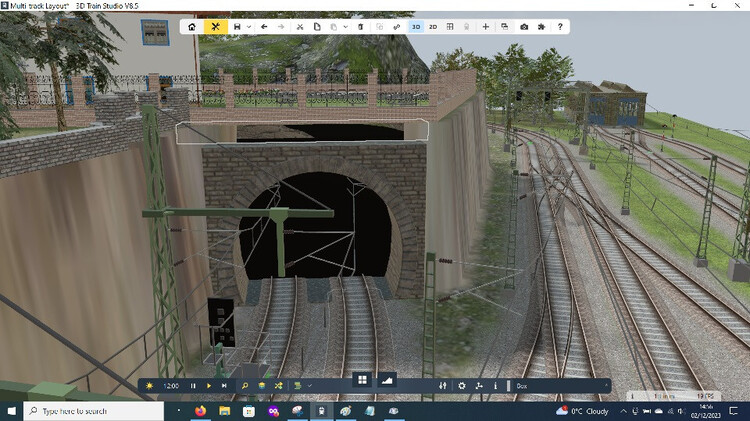Open the Home start page icon
Screen dimensions: 750x421
pos(192,27)
